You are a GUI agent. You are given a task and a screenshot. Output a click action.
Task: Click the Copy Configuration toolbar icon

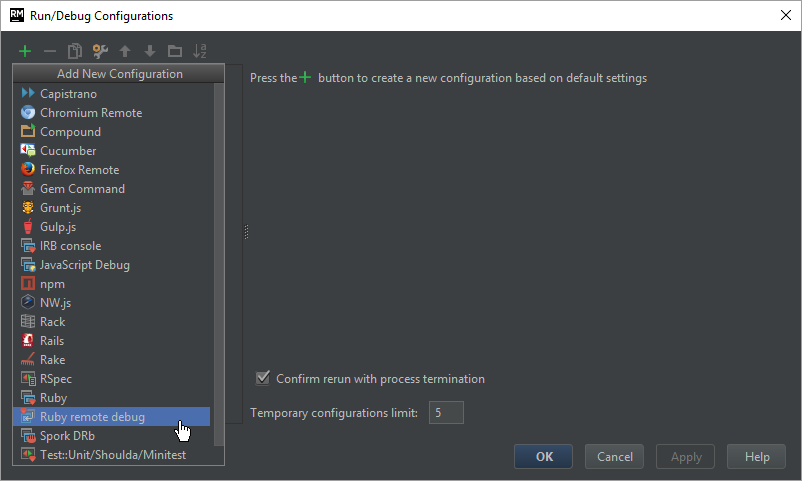[x=75, y=51]
